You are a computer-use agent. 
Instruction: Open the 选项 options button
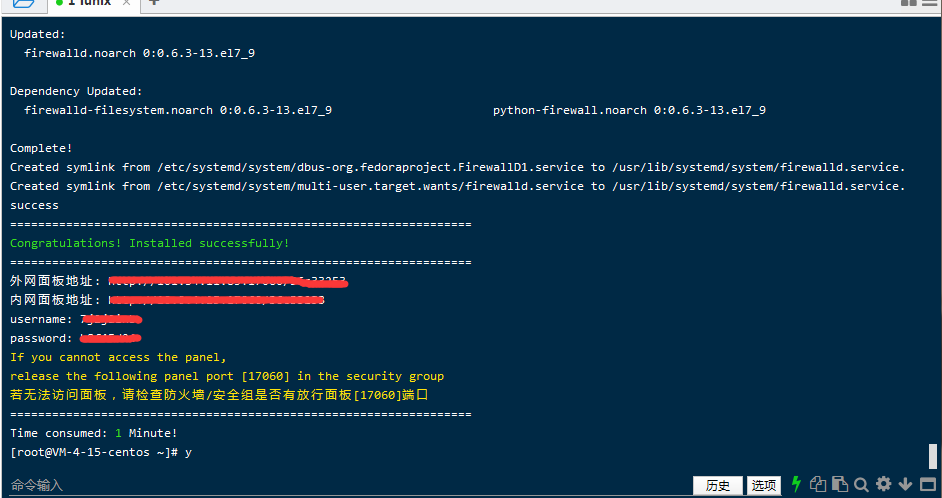[764, 485]
